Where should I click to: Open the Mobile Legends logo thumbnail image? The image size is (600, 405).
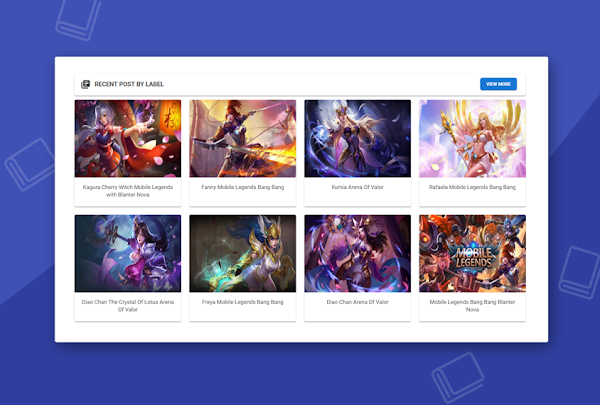click(x=472, y=253)
